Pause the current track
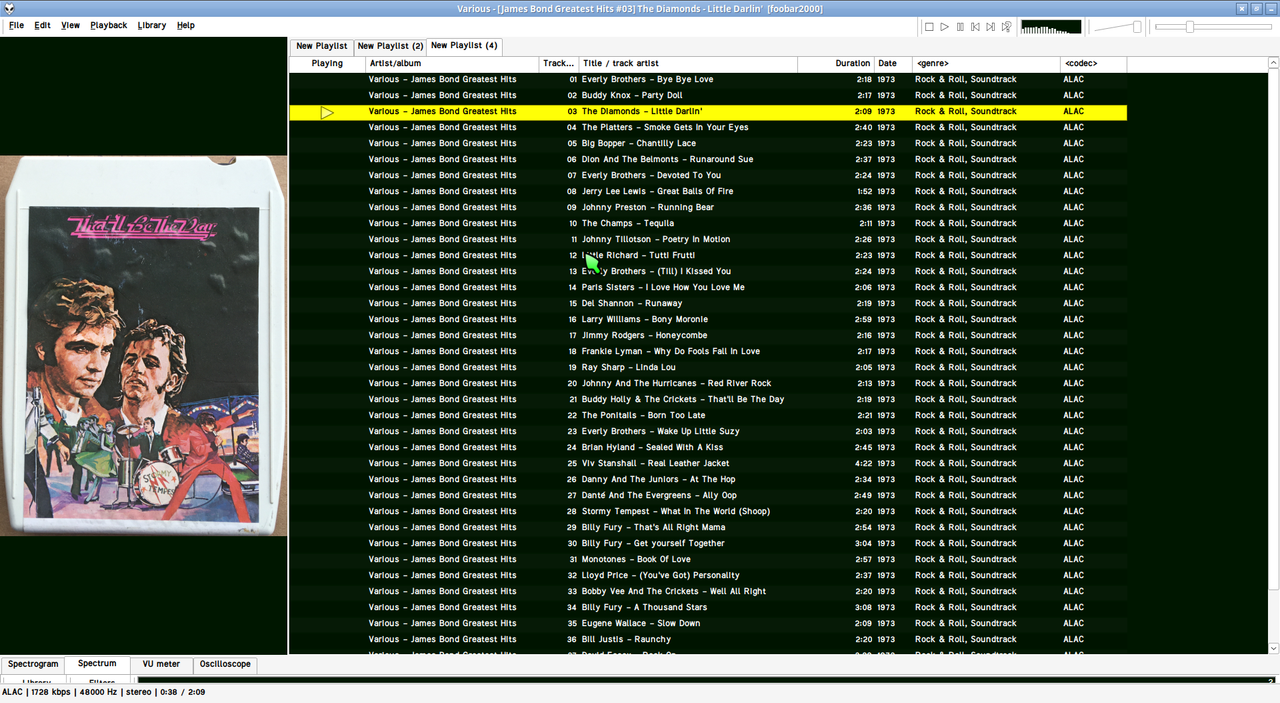Image resolution: width=1280 pixels, height=703 pixels. [x=960, y=27]
